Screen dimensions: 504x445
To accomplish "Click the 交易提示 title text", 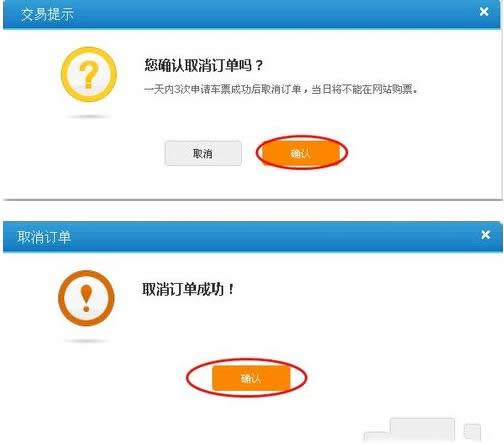I will 47,15.
